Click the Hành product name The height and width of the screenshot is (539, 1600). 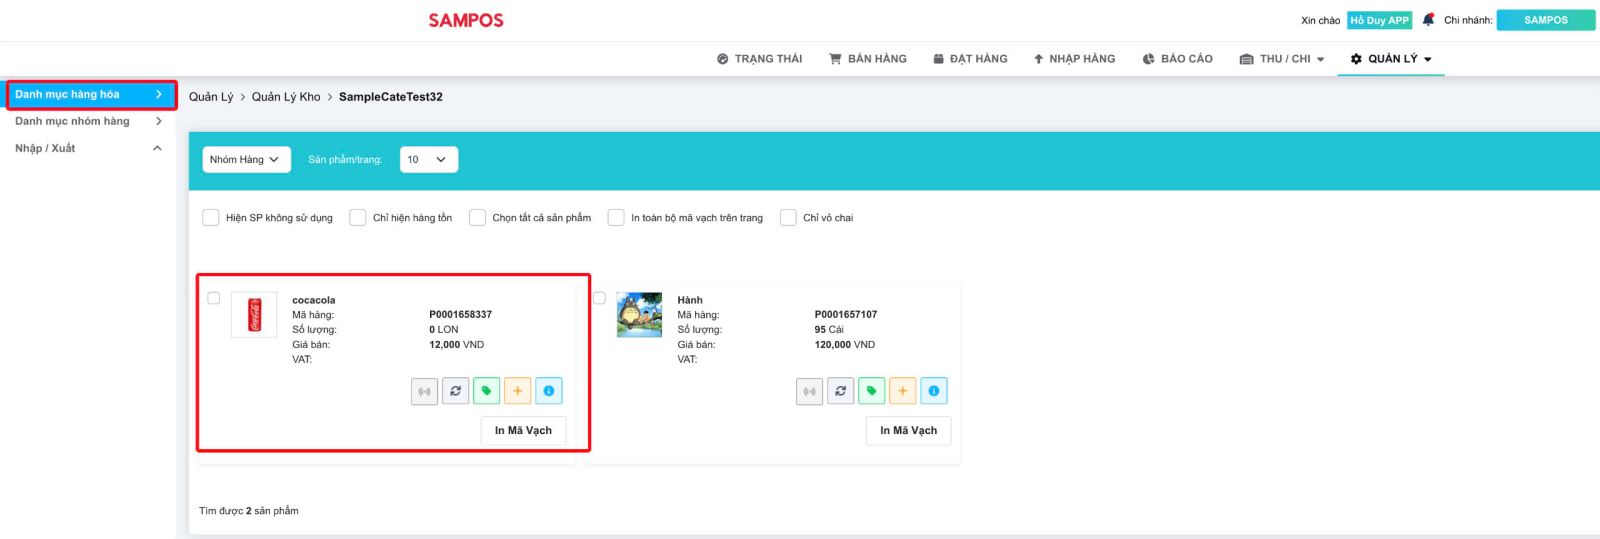coord(690,300)
